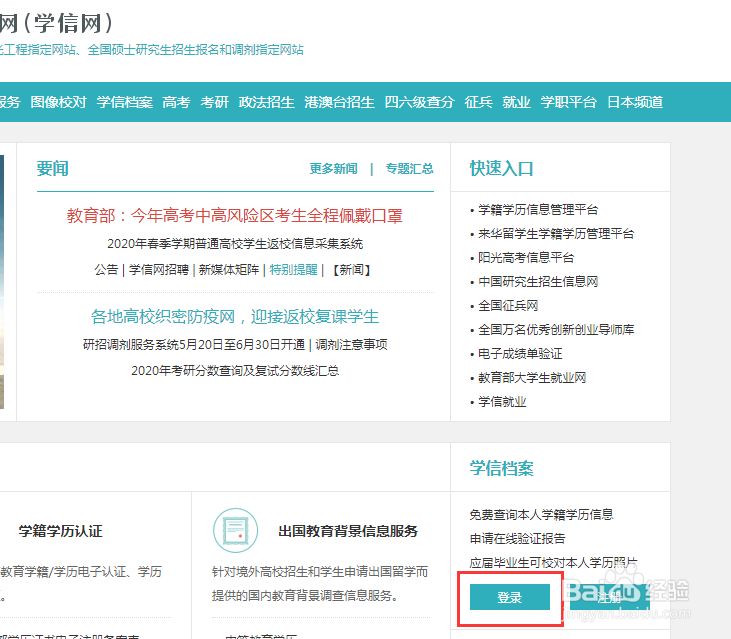This screenshot has height=639, width=731.
Task: Open 学籍学历信息管理平台 quick entry
Action: click(538, 210)
